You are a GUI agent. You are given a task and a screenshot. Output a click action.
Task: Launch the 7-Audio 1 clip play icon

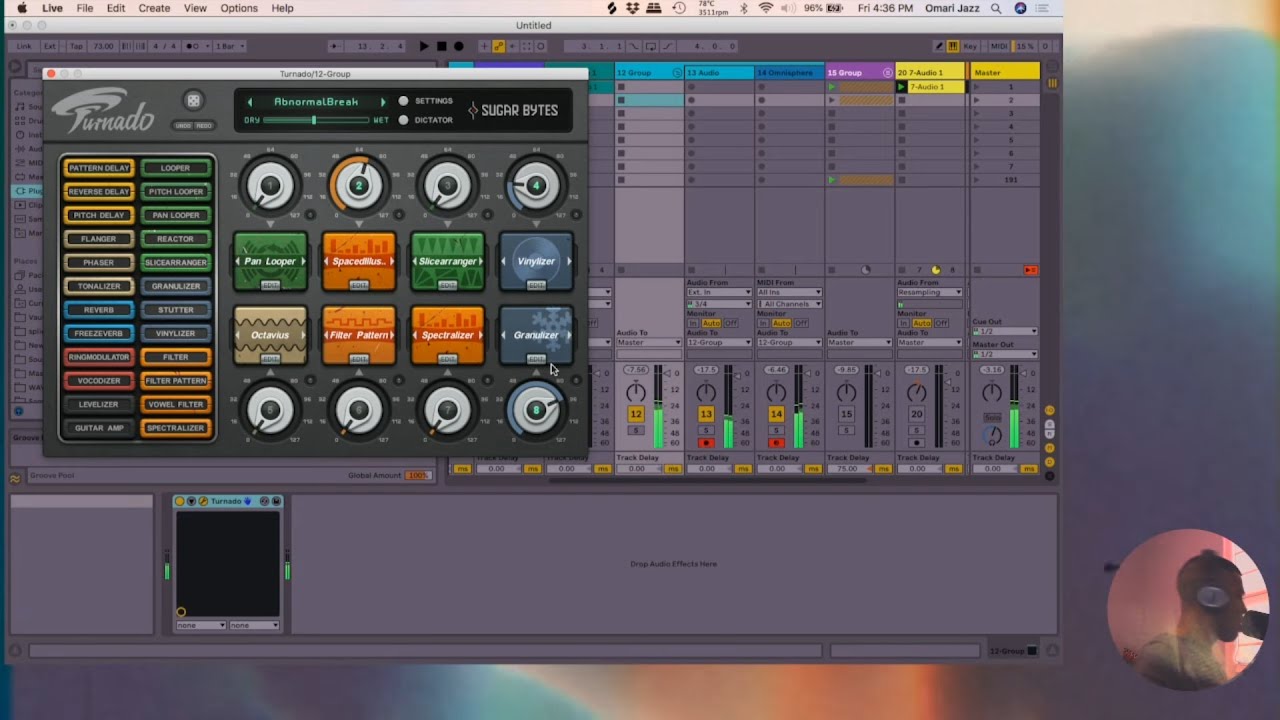(x=902, y=87)
